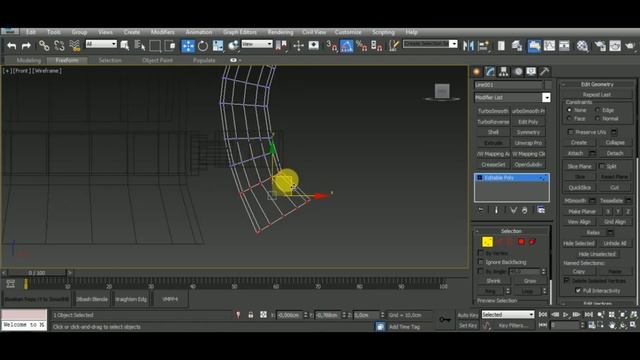Switch to the Motion command panel tab
Viewport: 640px width, 360px height.
tap(518, 72)
